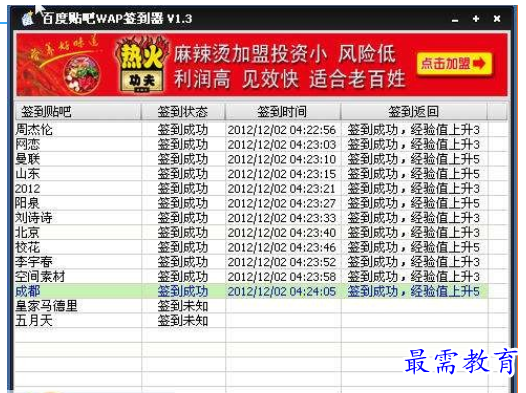This screenshot has height=393, width=526.
Task: Select the 皇家马德里 row
Action: 252,306
